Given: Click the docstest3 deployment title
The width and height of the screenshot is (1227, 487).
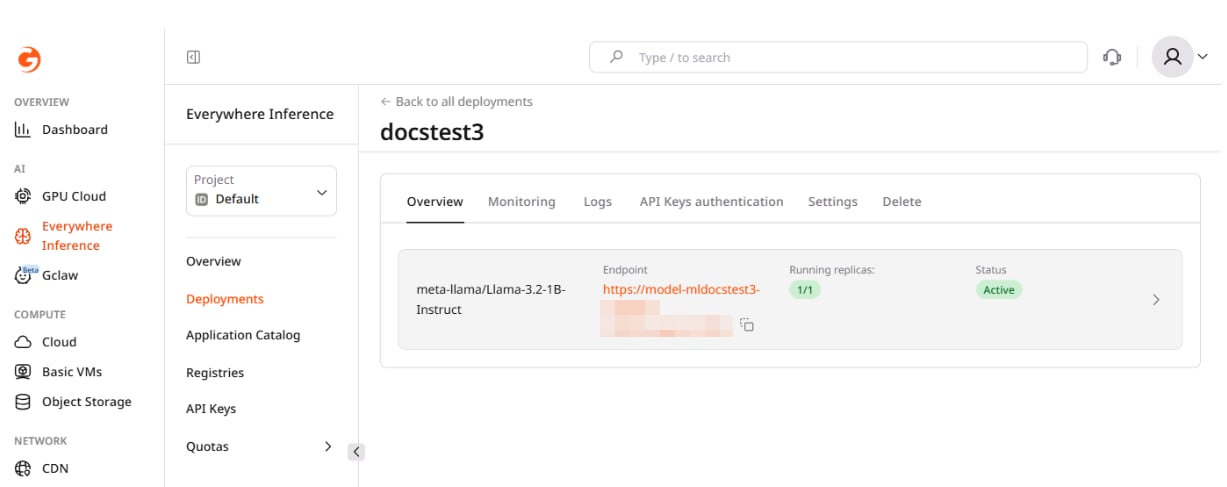Looking at the screenshot, I should (x=432, y=131).
